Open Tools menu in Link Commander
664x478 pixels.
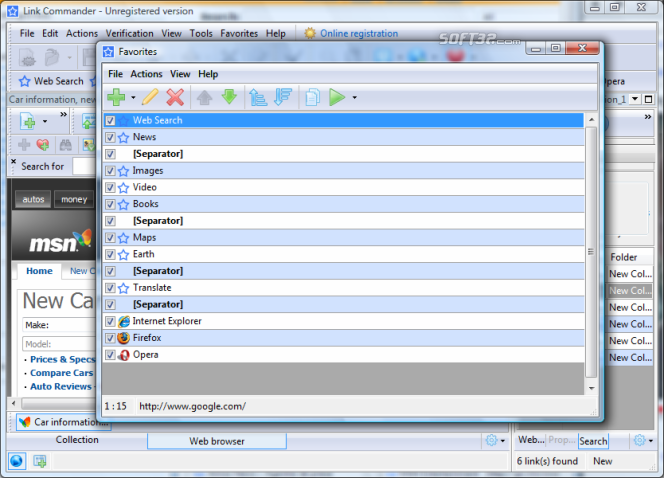[x=201, y=33]
